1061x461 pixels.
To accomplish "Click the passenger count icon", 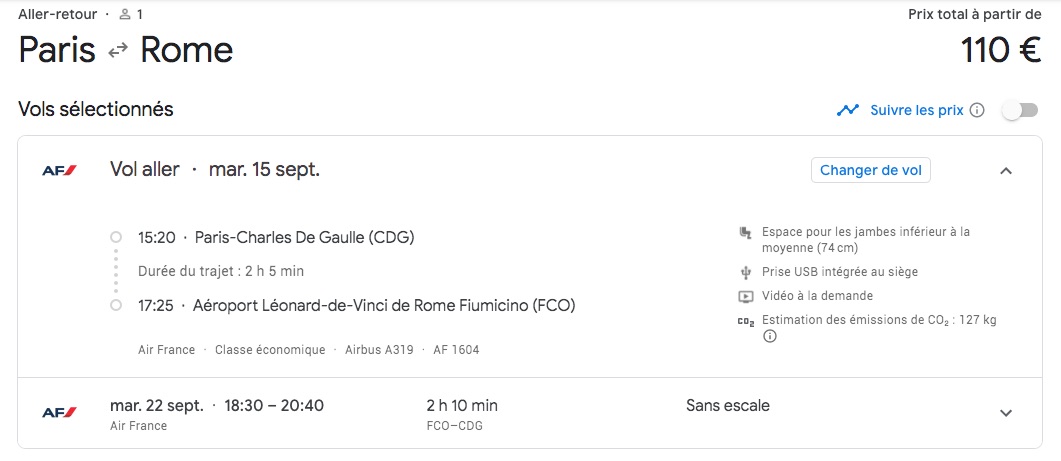I will coord(125,14).
